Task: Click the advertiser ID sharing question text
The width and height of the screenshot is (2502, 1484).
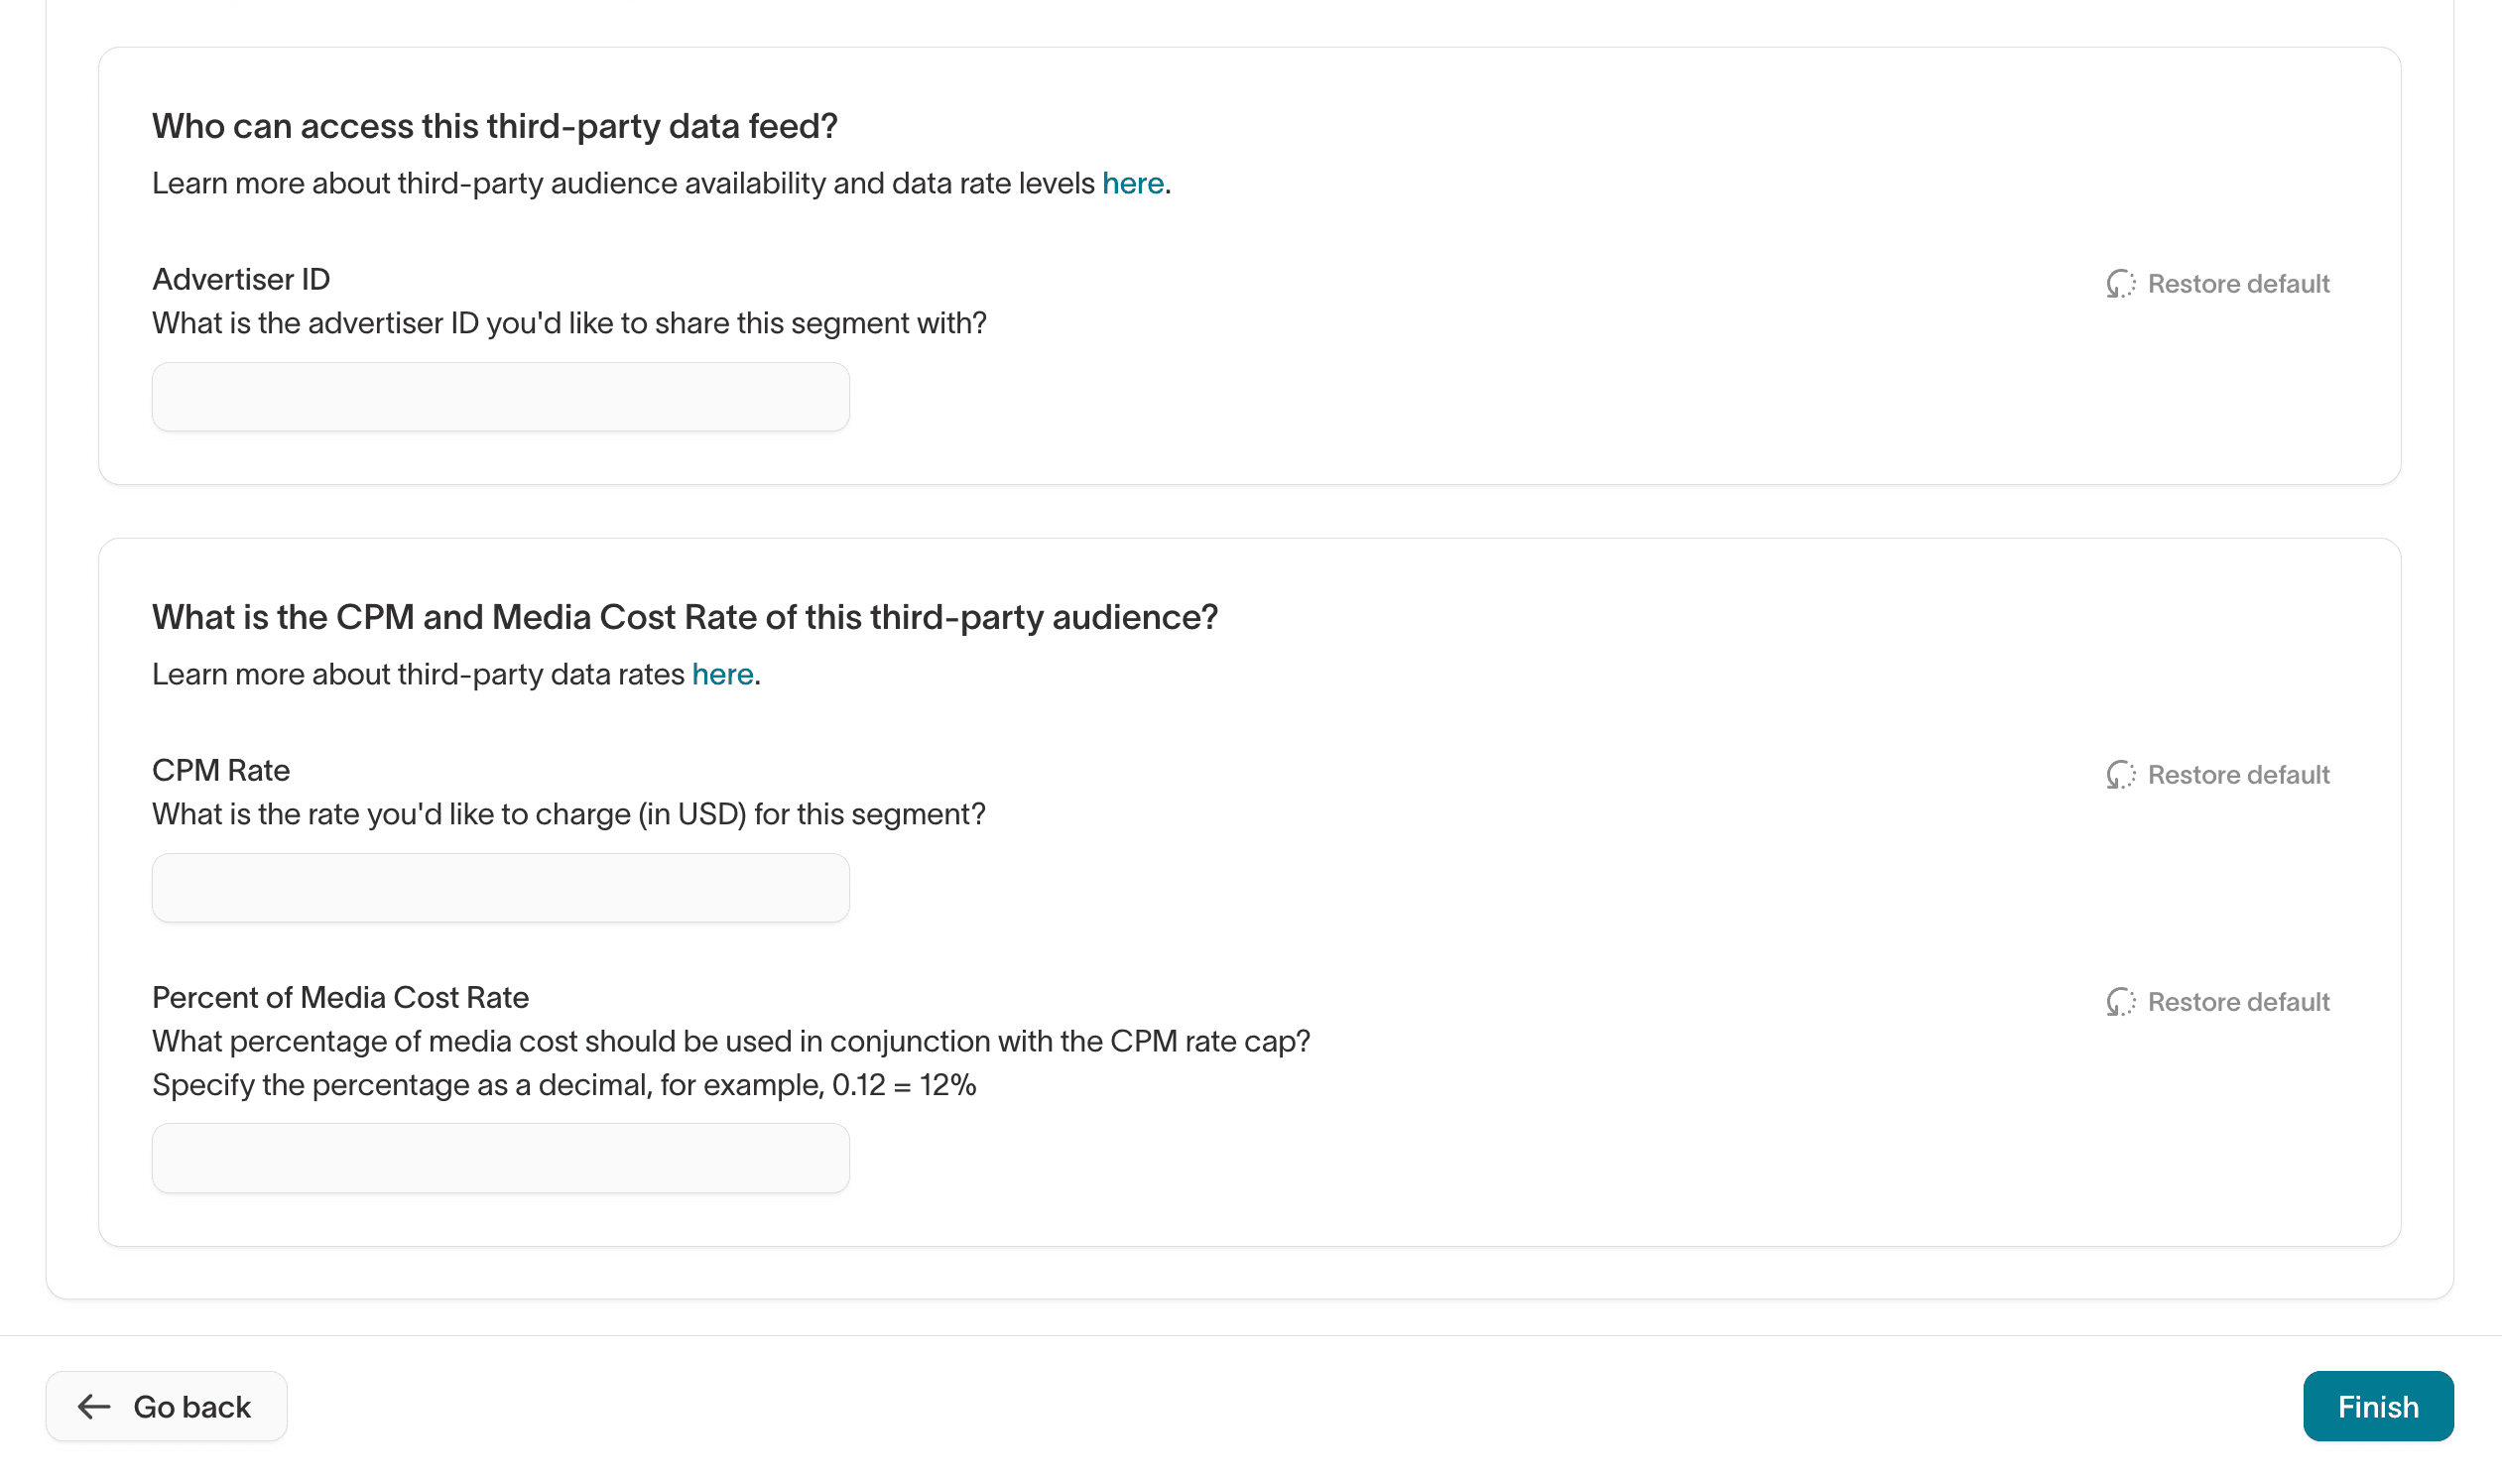Action: click(x=569, y=324)
